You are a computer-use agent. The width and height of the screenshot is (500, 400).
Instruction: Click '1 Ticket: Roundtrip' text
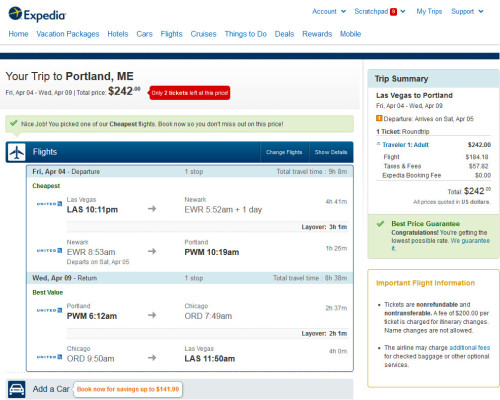point(403,132)
